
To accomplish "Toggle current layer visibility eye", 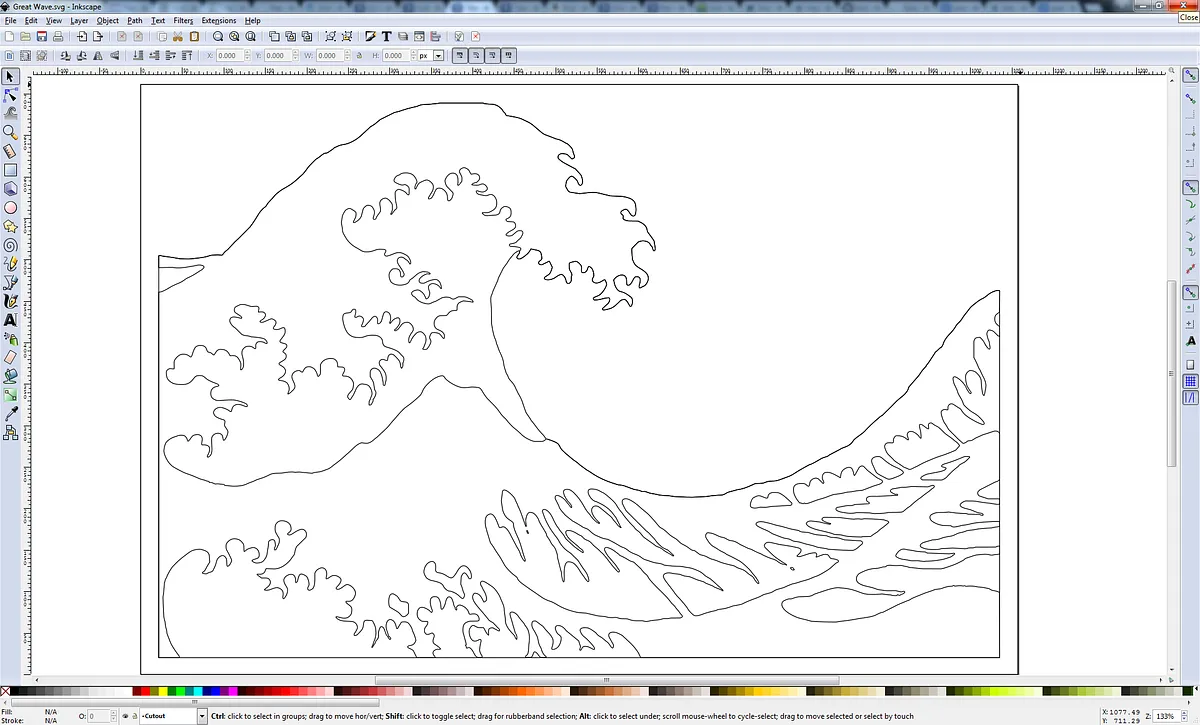I will pyautogui.click(x=124, y=716).
